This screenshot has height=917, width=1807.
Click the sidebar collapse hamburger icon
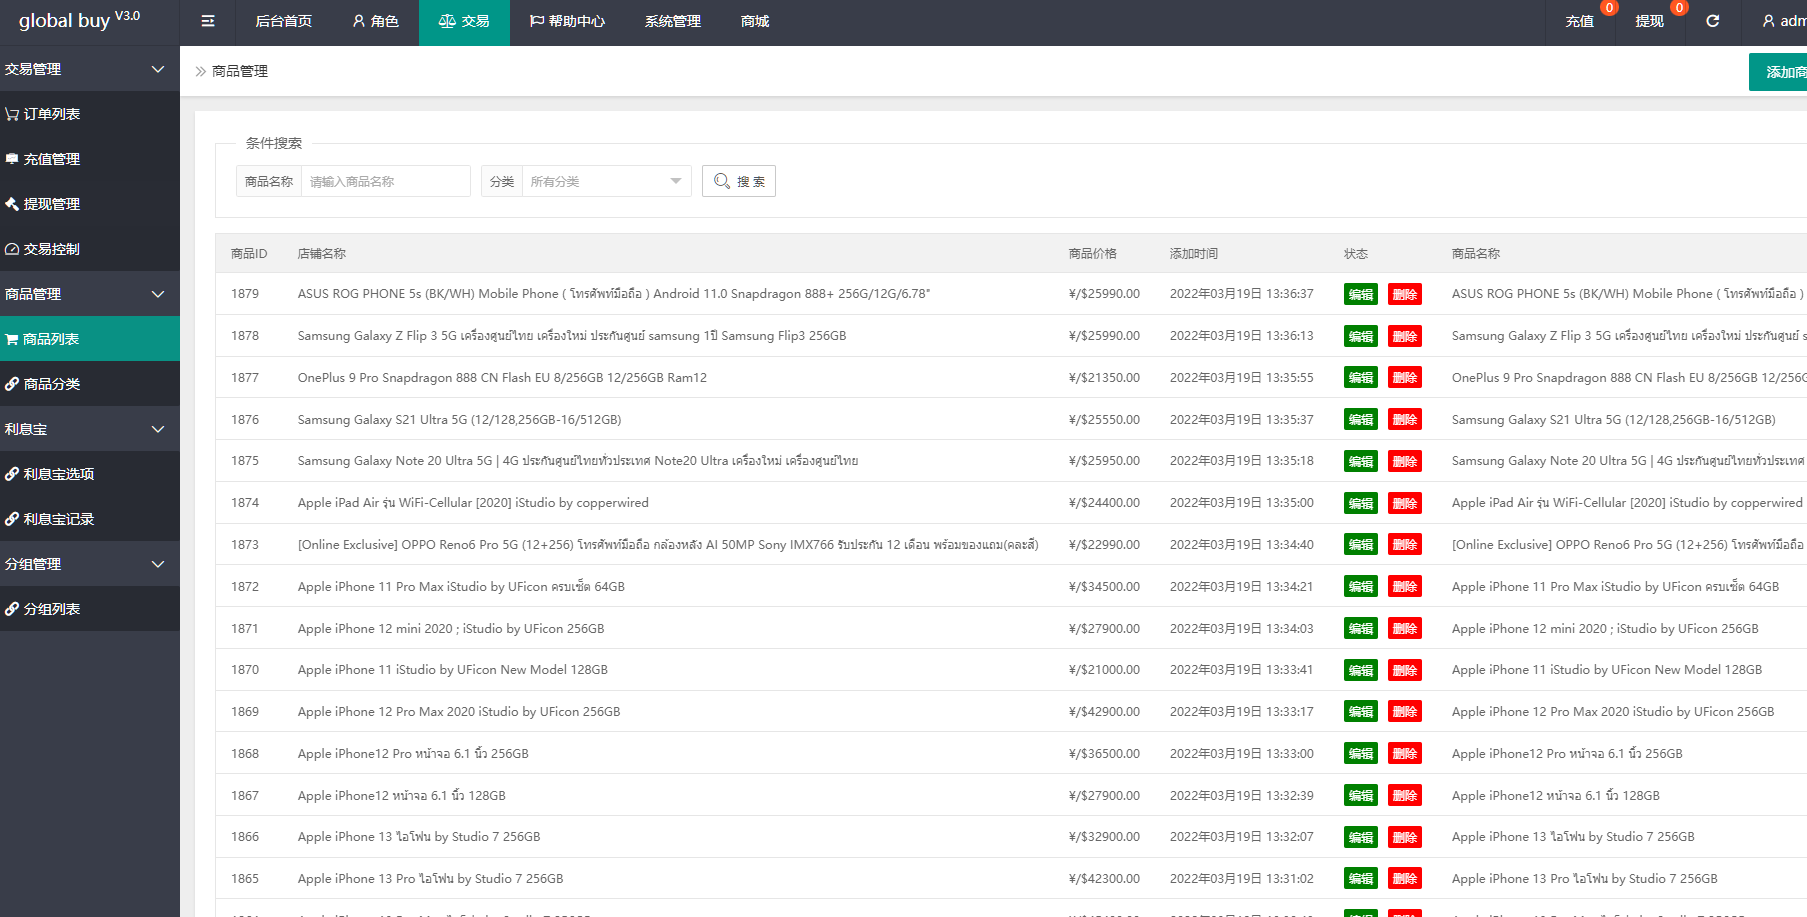click(208, 21)
